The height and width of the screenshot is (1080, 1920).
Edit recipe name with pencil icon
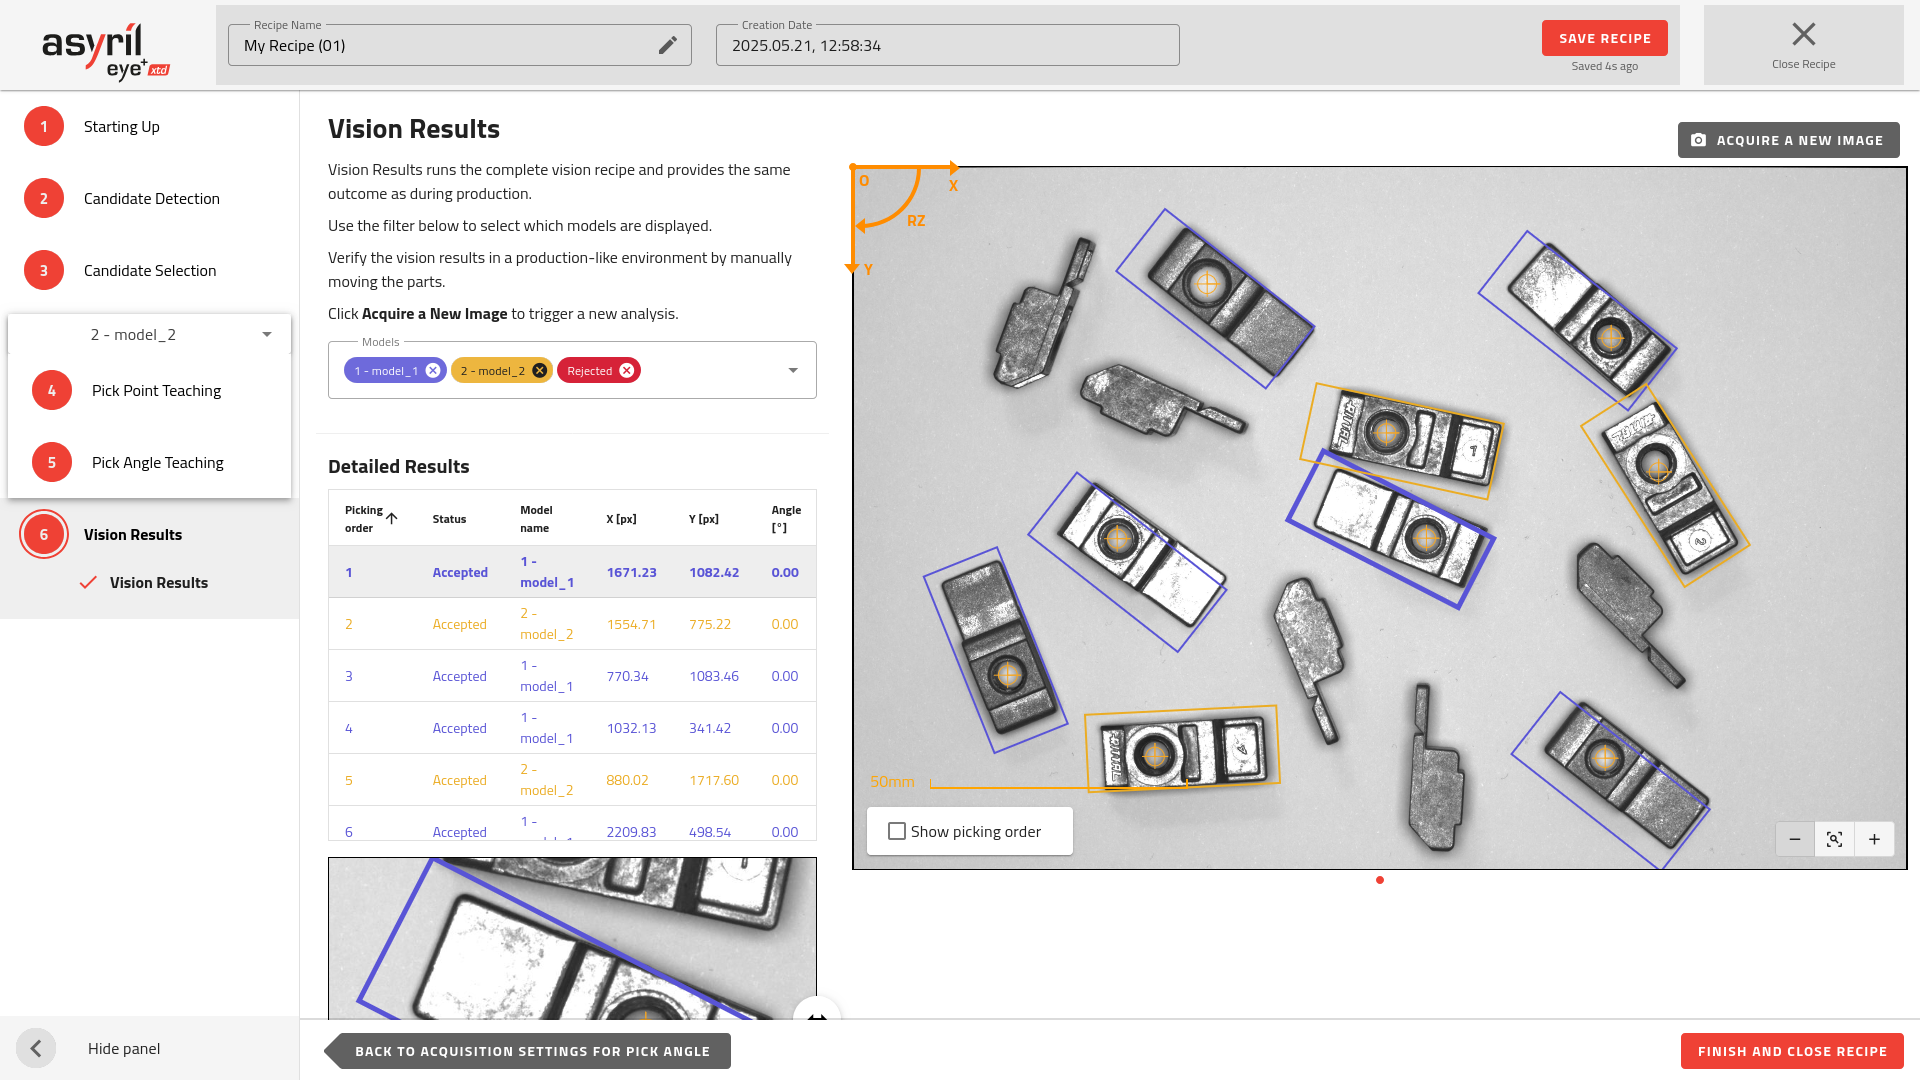point(667,45)
